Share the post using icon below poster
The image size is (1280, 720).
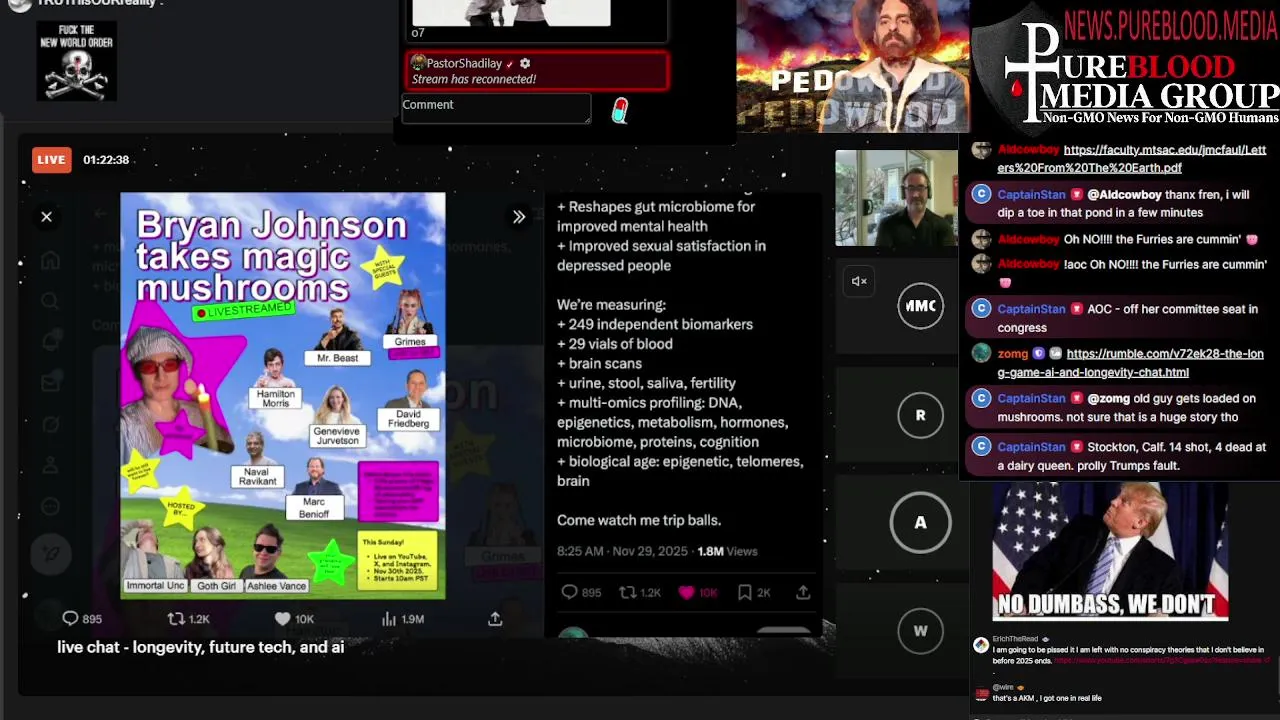tap(495, 619)
